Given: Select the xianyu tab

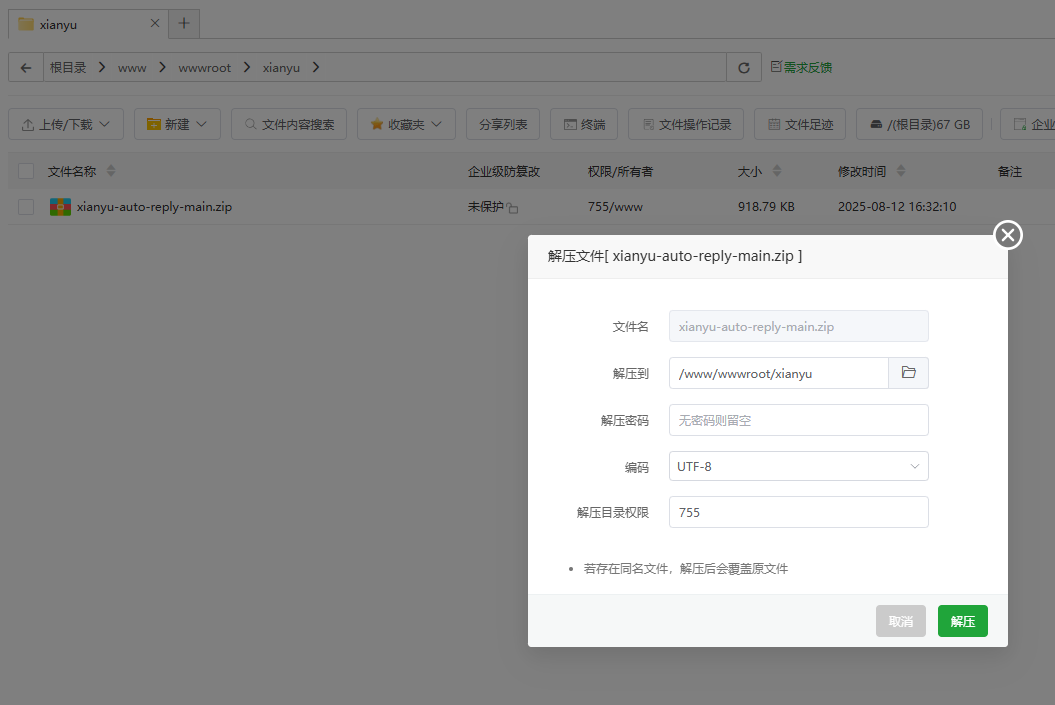Looking at the screenshot, I should 88,24.
